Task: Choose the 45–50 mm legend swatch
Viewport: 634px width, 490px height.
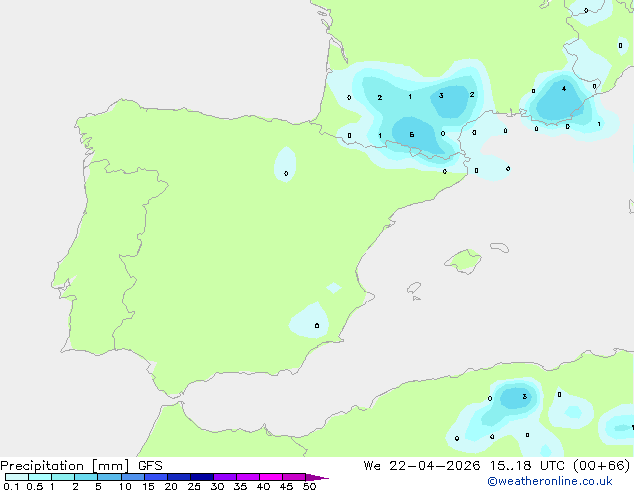Action: click(x=294, y=477)
